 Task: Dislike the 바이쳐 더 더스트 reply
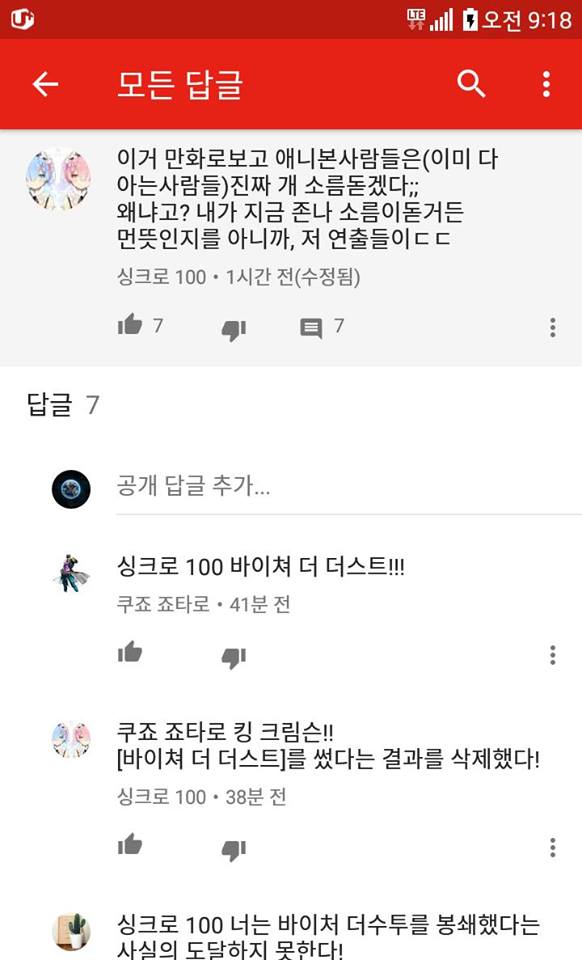(233, 657)
